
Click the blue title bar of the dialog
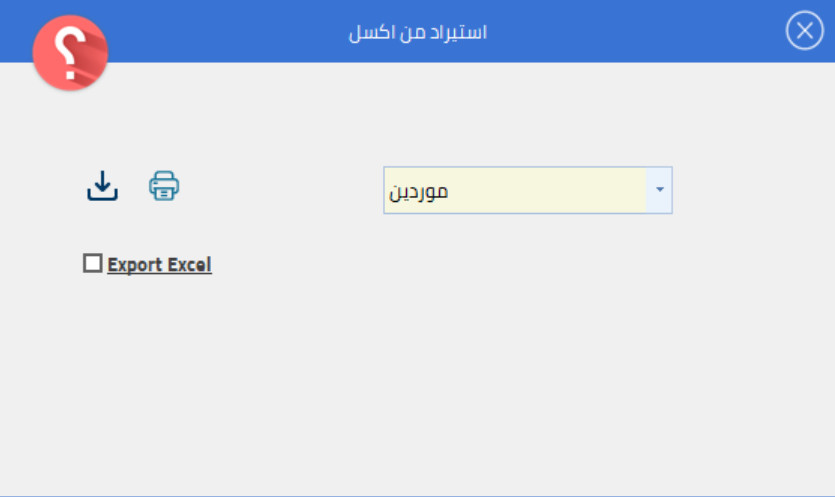pyautogui.click(x=600, y=31)
